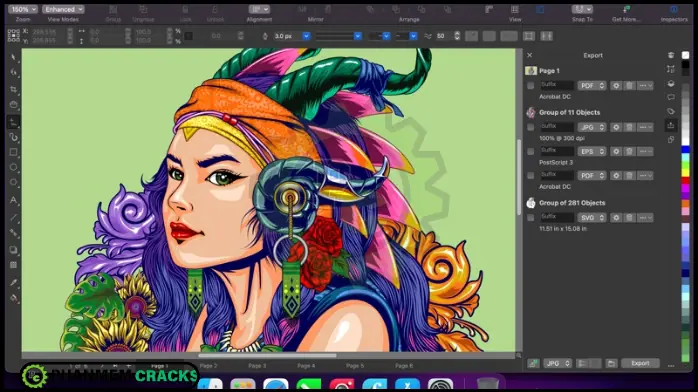Delete the SVG export entry
Image resolution: width=698 pixels, height=392 pixels.
click(x=629, y=218)
